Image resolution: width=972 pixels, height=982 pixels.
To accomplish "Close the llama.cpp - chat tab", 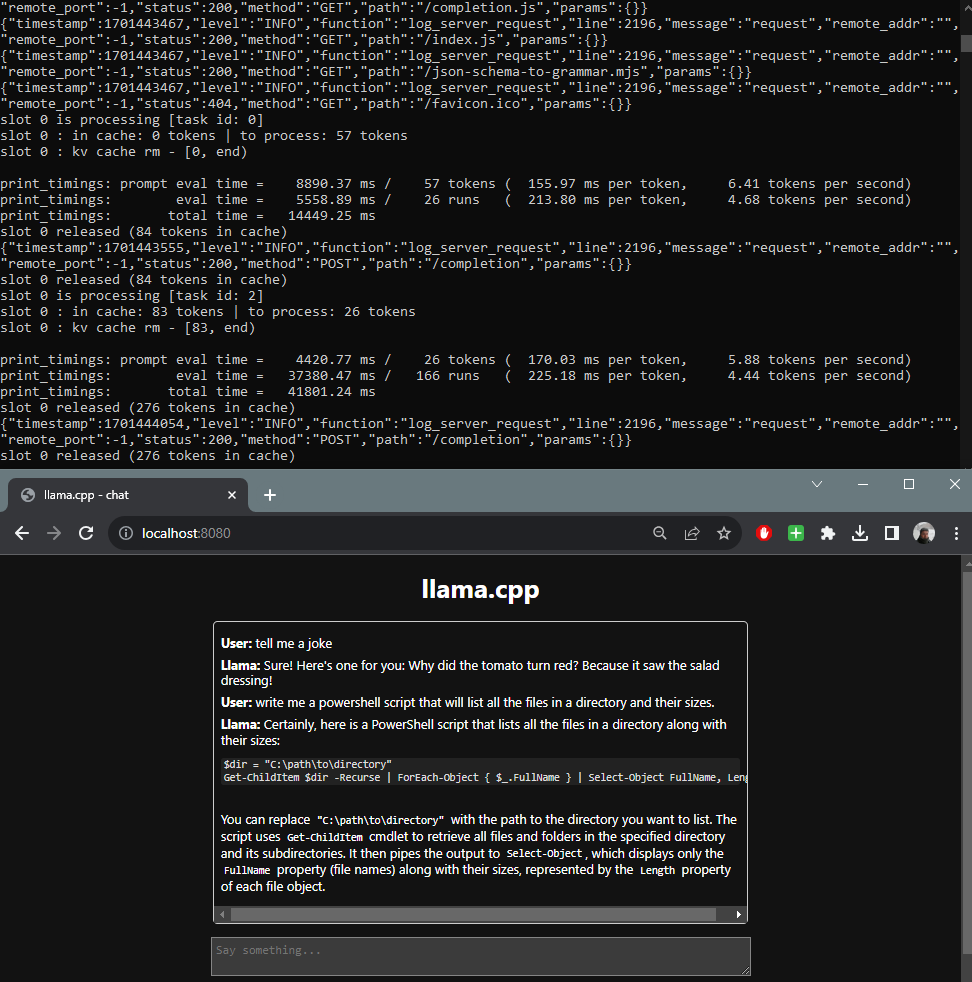I will tap(232, 495).
